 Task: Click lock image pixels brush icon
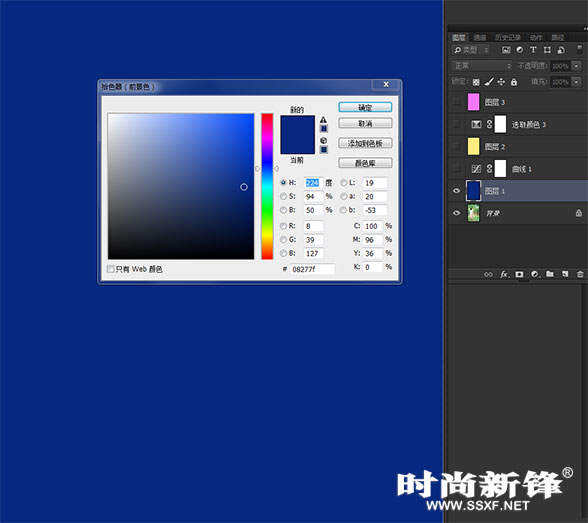point(489,81)
